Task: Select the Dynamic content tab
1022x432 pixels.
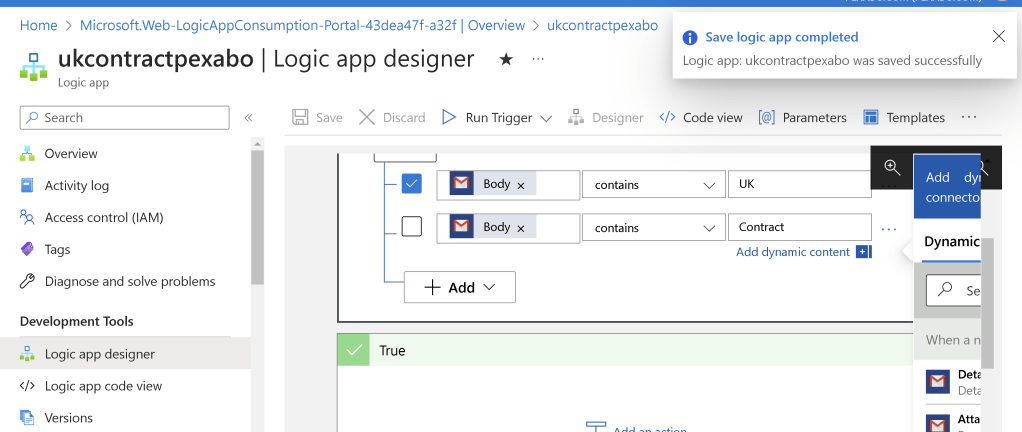Action: pyautogui.click(x=952, y=242)
